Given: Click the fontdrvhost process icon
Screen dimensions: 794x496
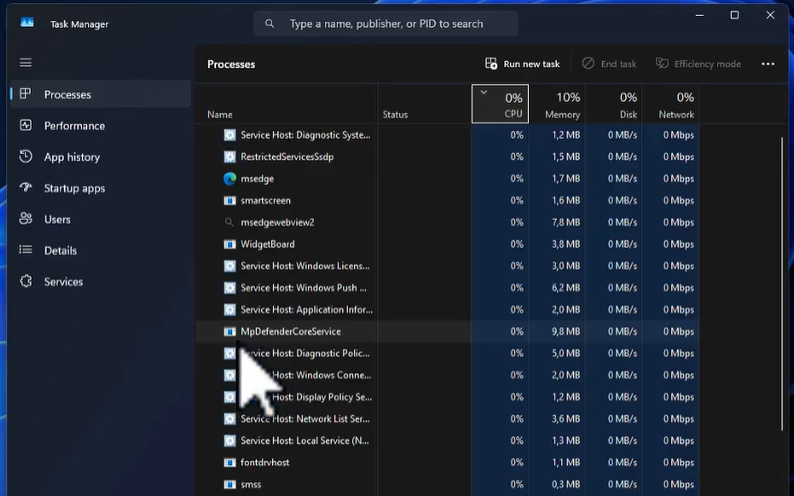Looking at the screenshot, I should 230,462.
